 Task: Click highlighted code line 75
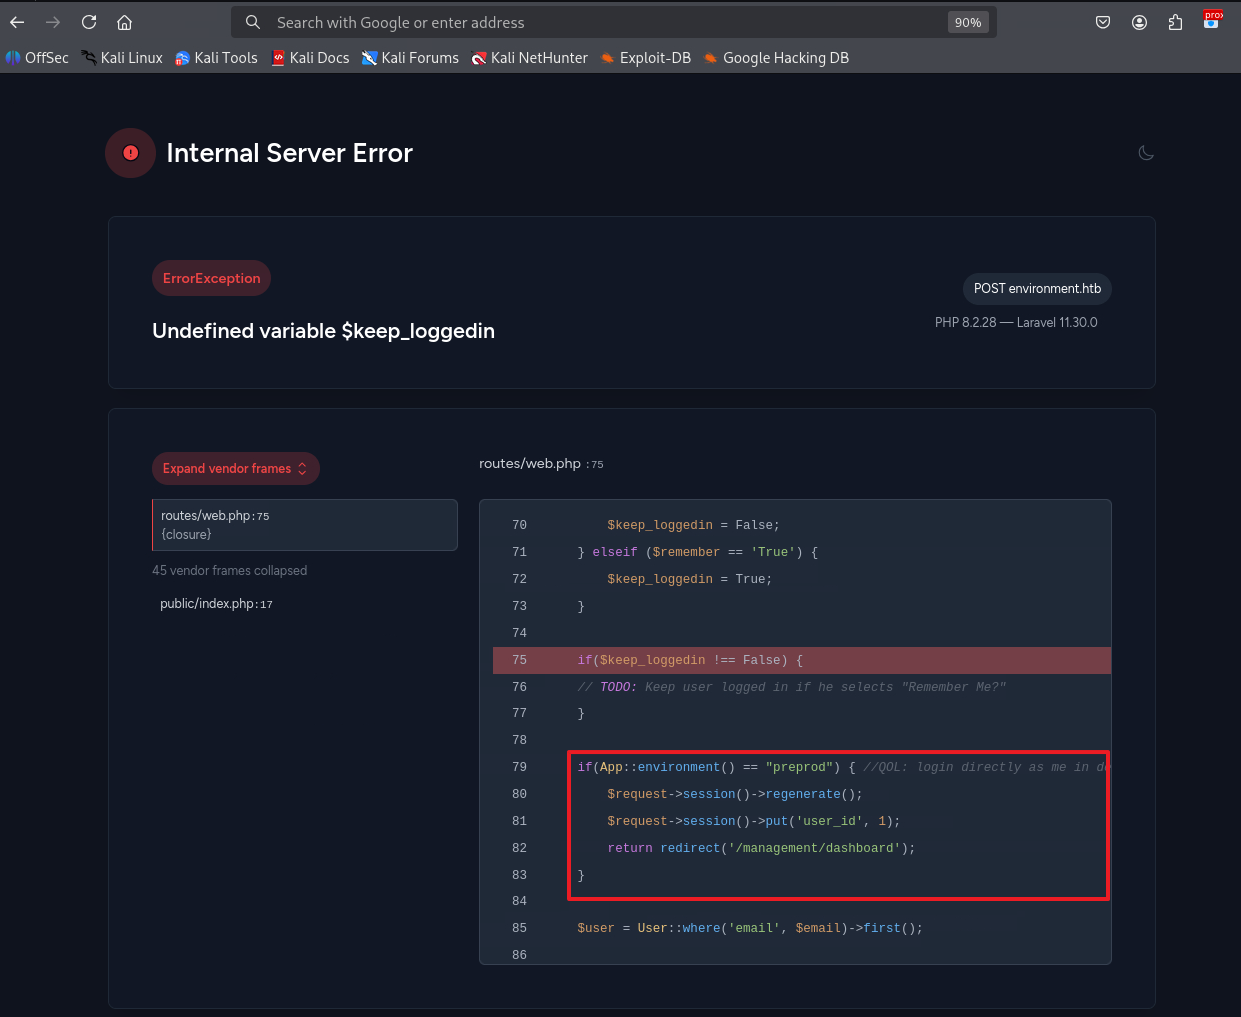pos(801,660)
